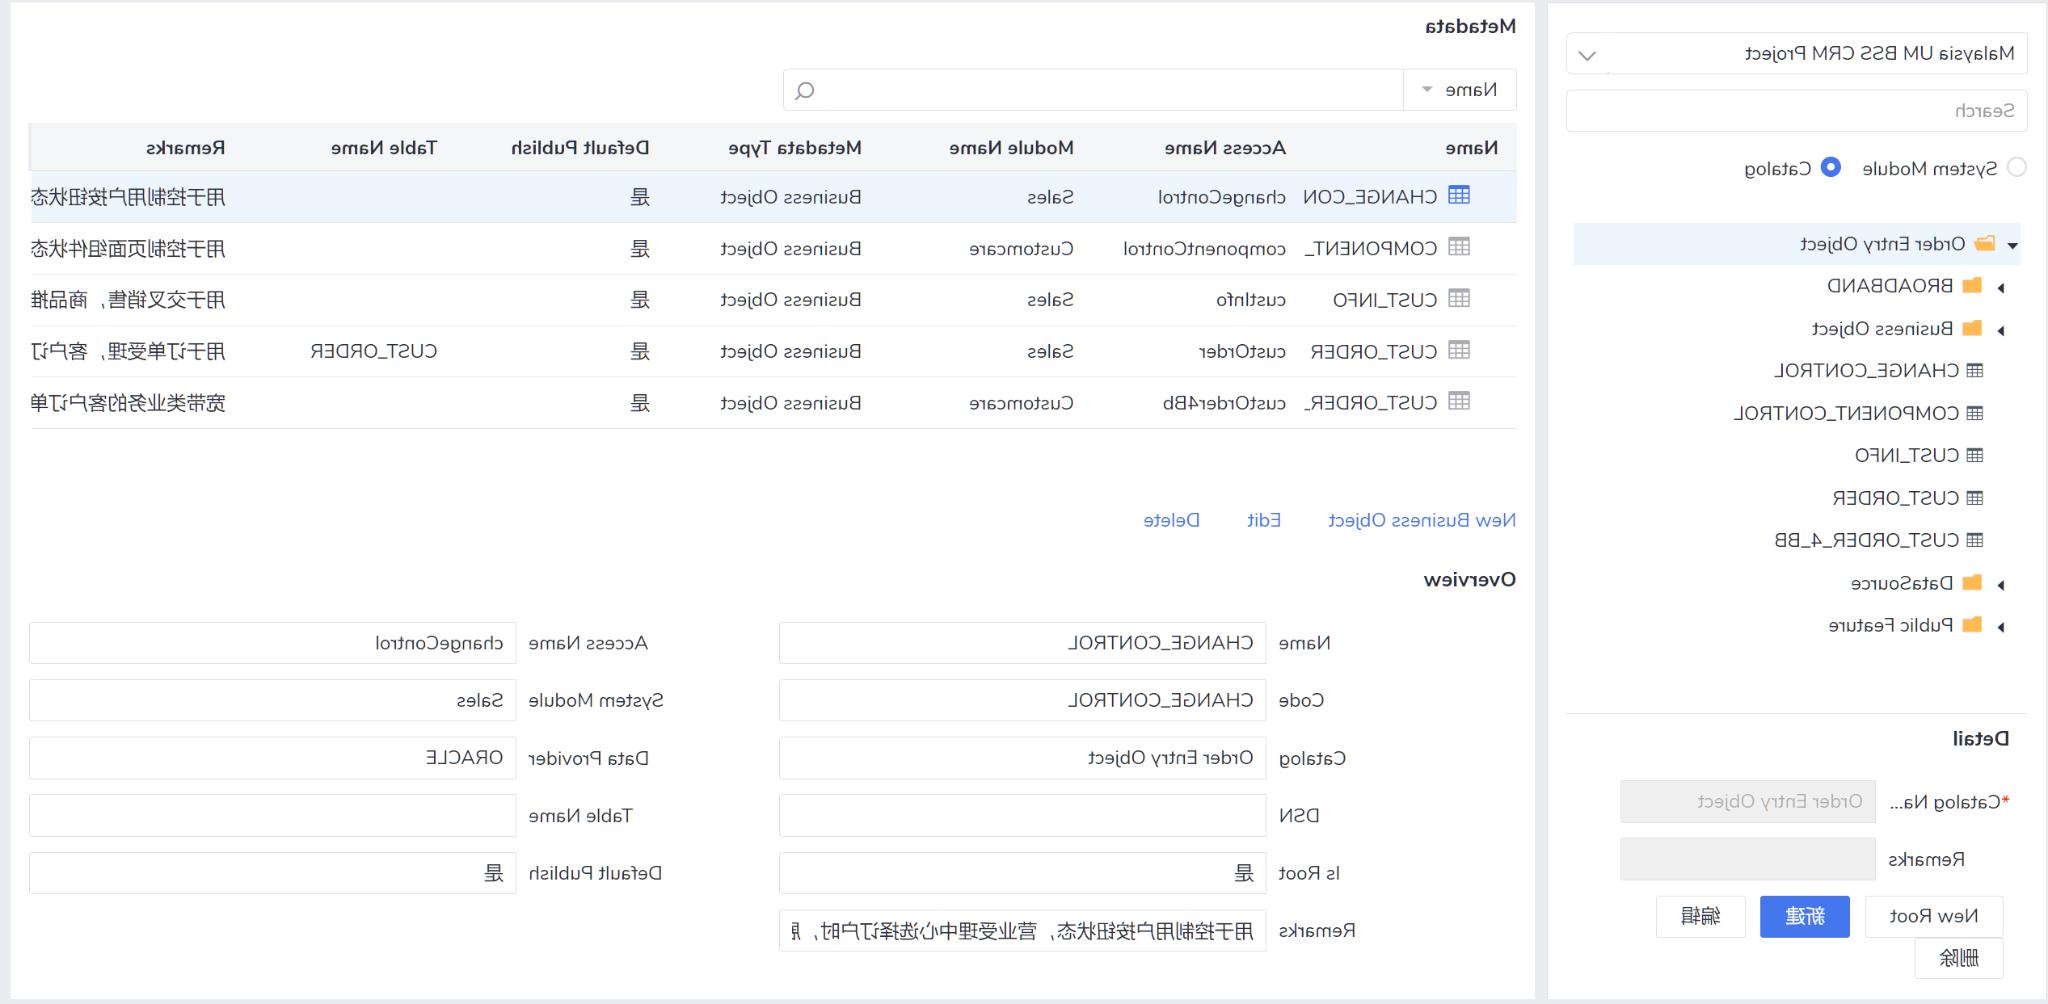Collapse the Order Entry Object tree node

point(2012,246)
